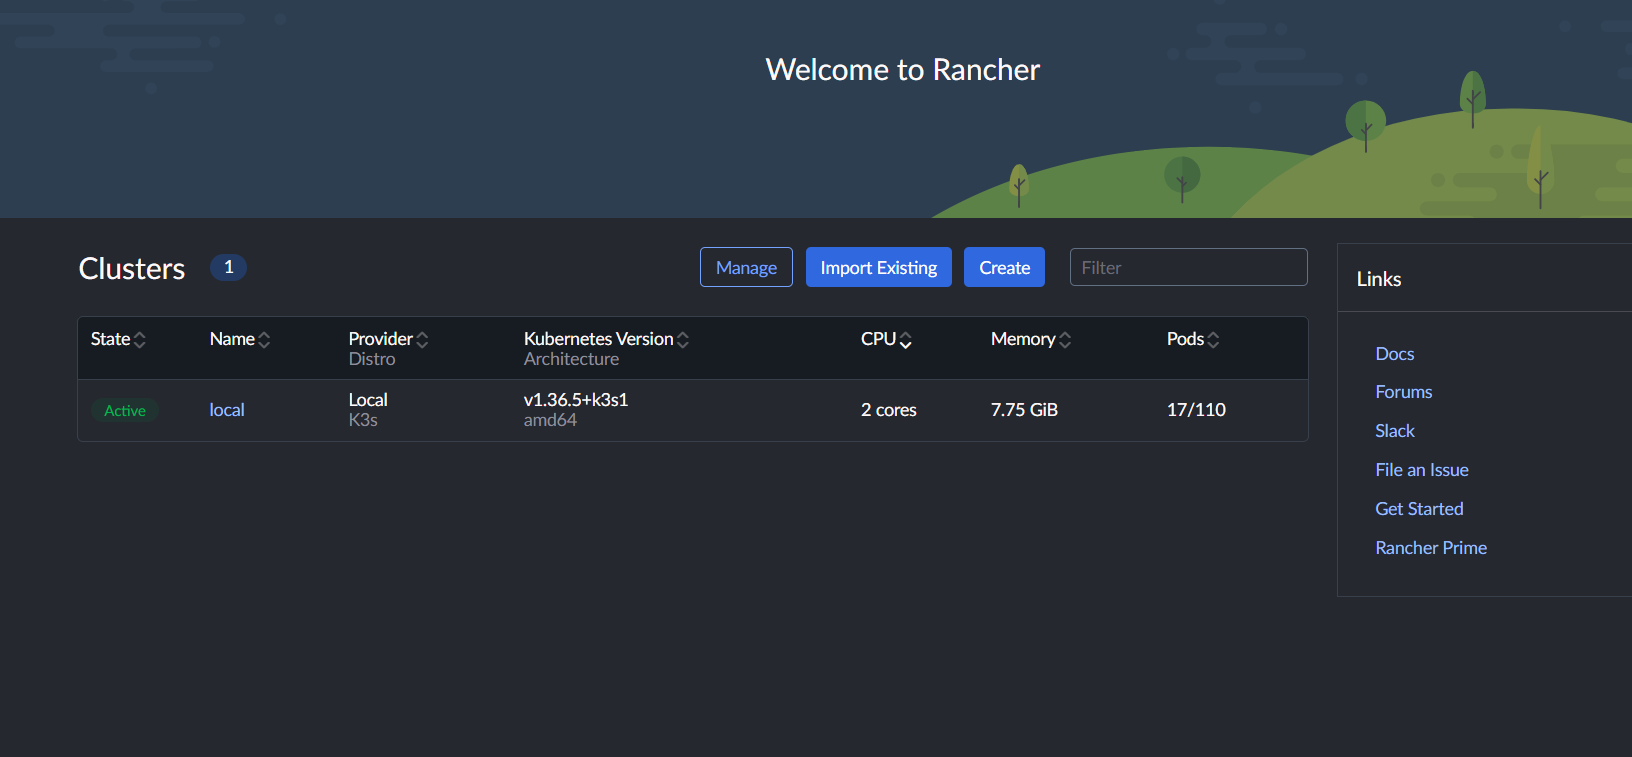The height and width of the screenshot is (757, 1632).
Task: Open the Slack link
Action: coord(1395,431)
